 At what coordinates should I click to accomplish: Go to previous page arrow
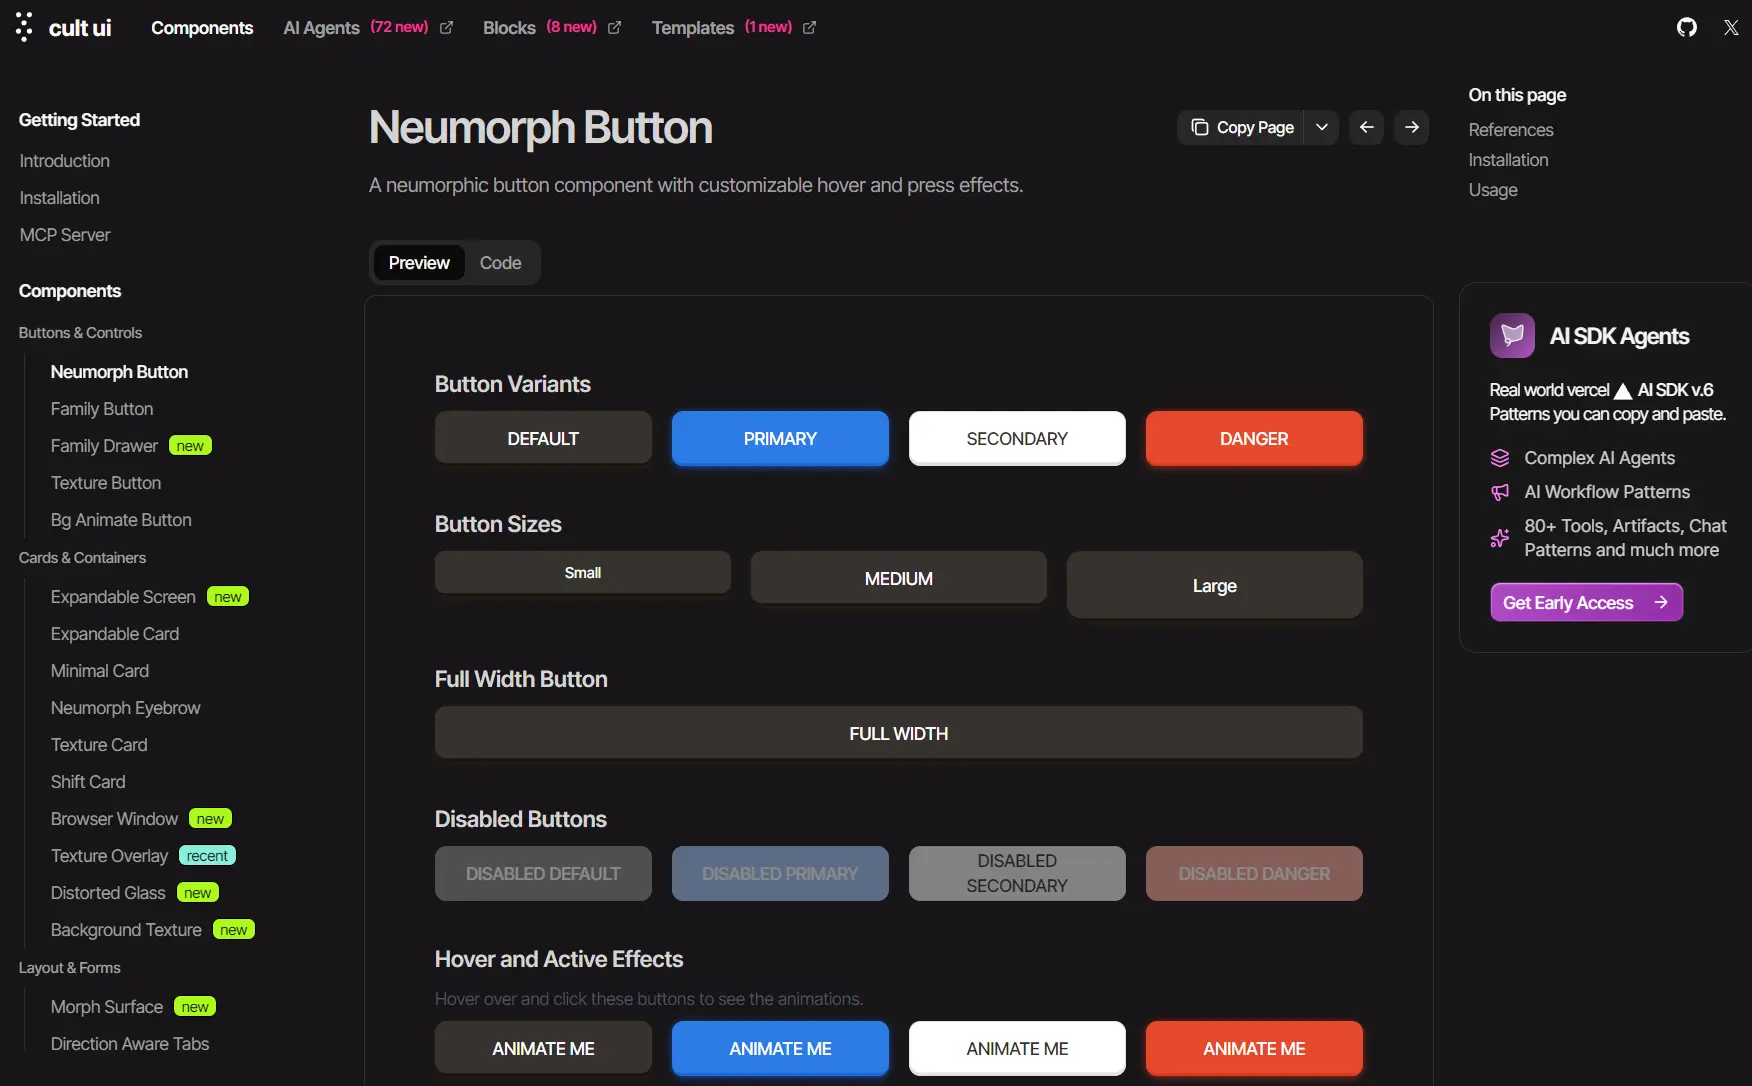click(1366, 127)
